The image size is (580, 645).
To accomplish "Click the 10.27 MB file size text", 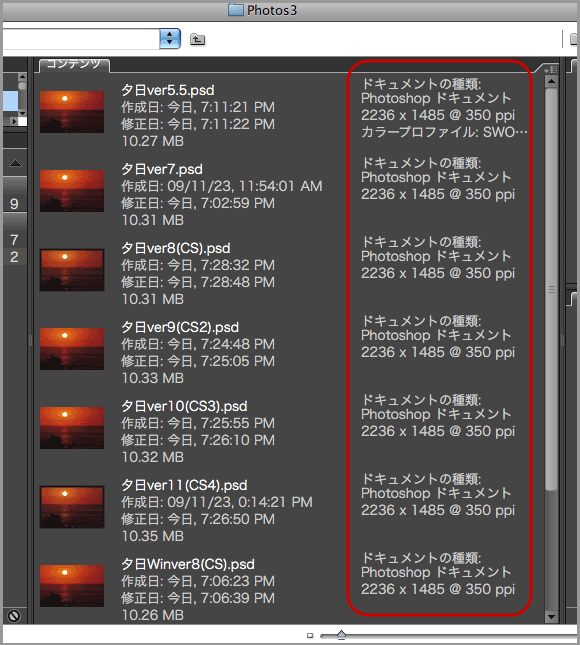I will (x=153, y=142).
